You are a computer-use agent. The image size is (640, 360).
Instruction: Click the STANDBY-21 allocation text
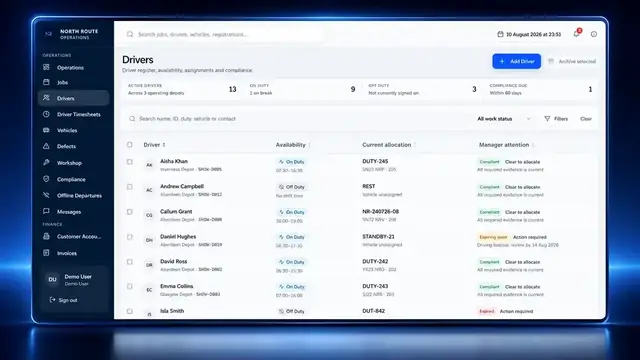(x=378, y=236)
